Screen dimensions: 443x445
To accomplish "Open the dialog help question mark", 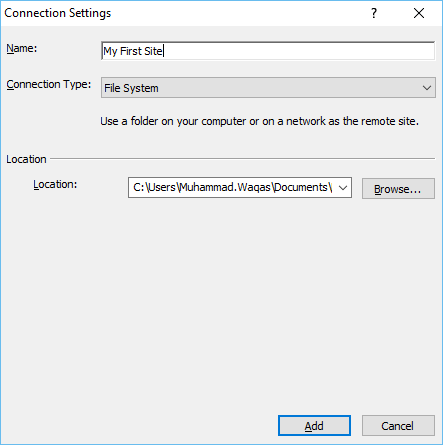I will point(374,13).
